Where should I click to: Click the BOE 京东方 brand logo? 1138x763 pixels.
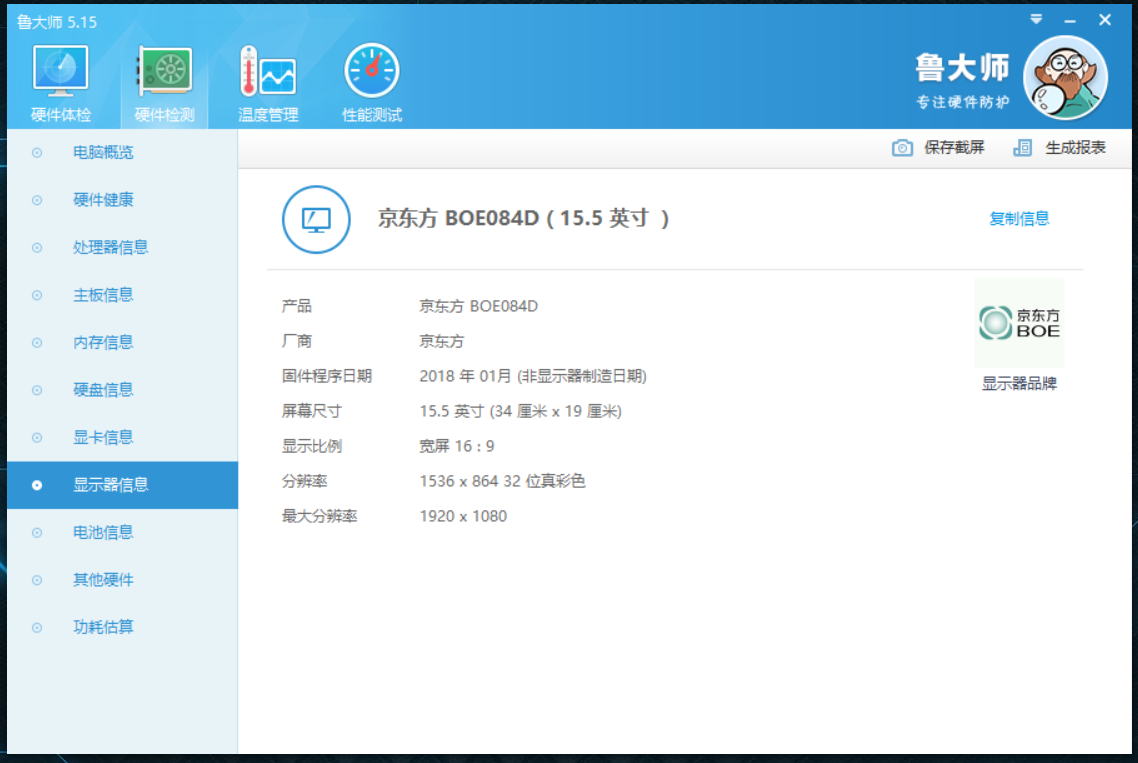point(1019,322)
